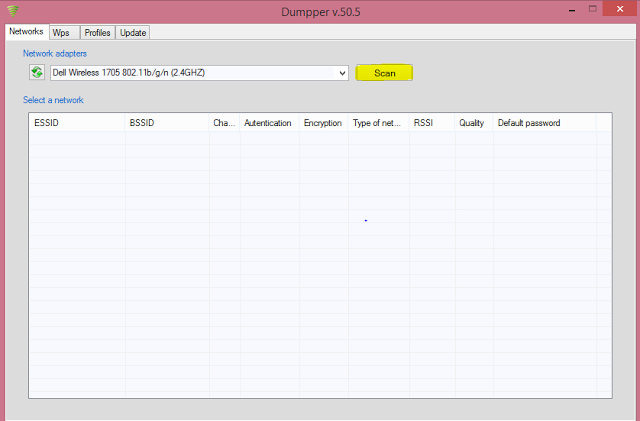Viewport: 640px width, 421px height.
Task: Maximize the Dumpper window
Action: [593, 9]
